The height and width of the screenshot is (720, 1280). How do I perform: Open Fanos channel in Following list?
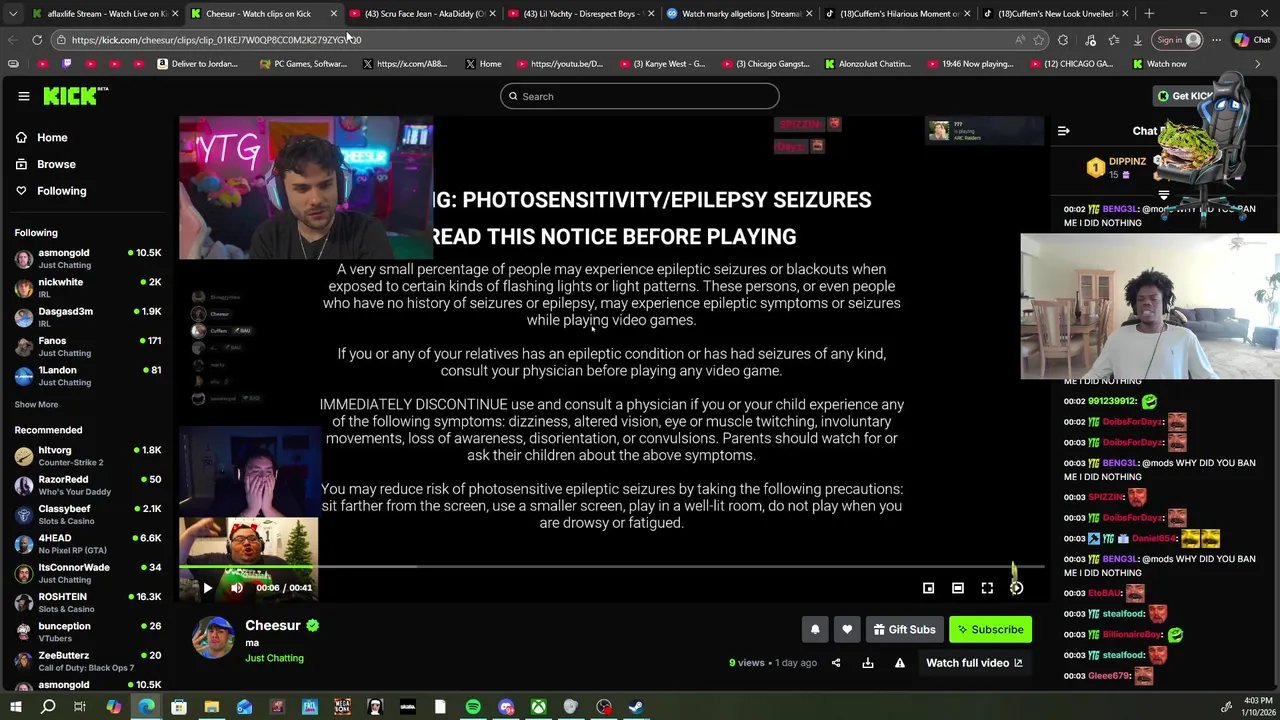point(87,346)
